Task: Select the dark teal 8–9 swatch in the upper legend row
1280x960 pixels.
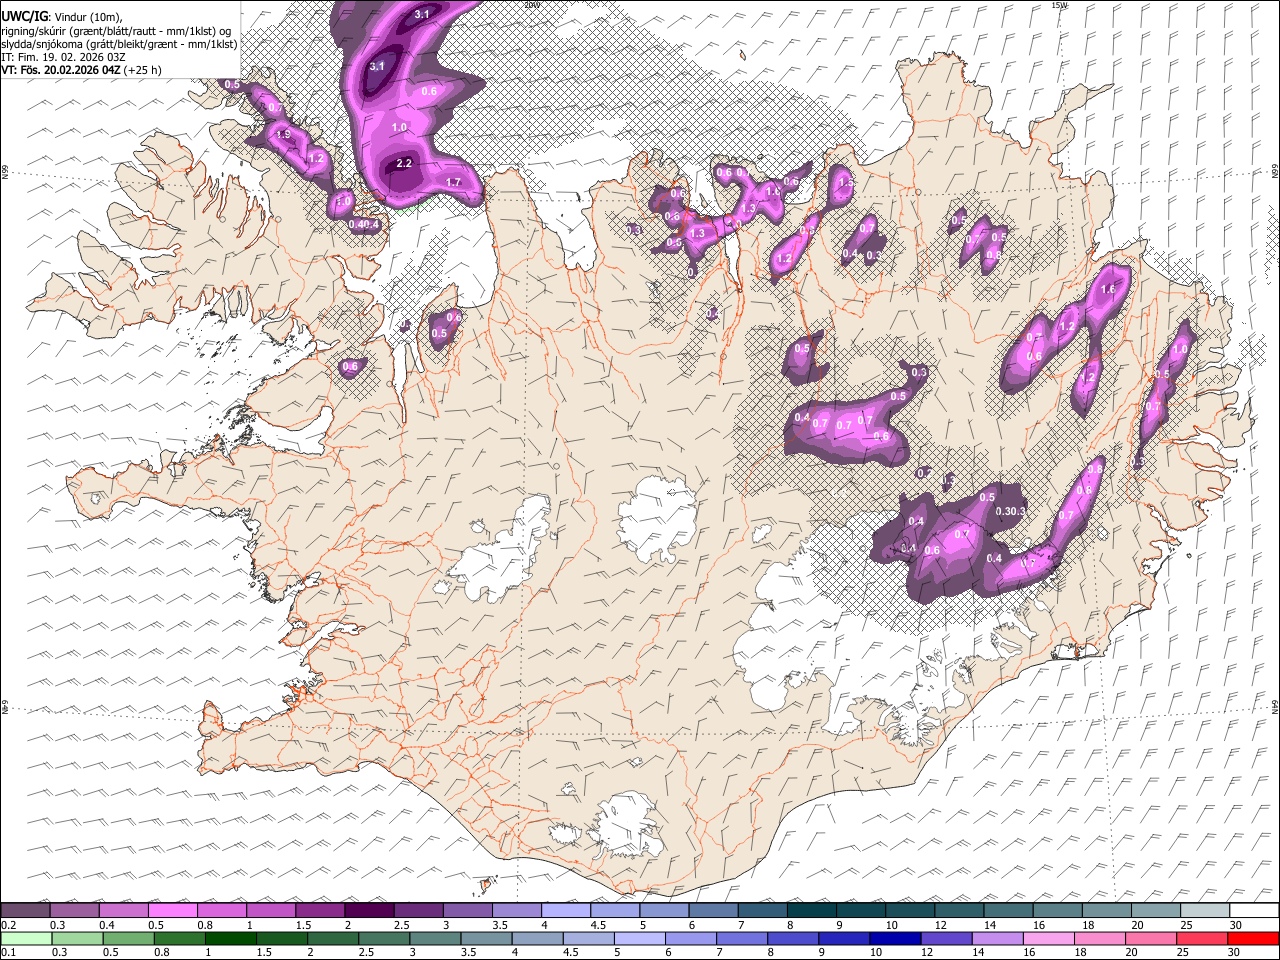Action: (811, 911)
